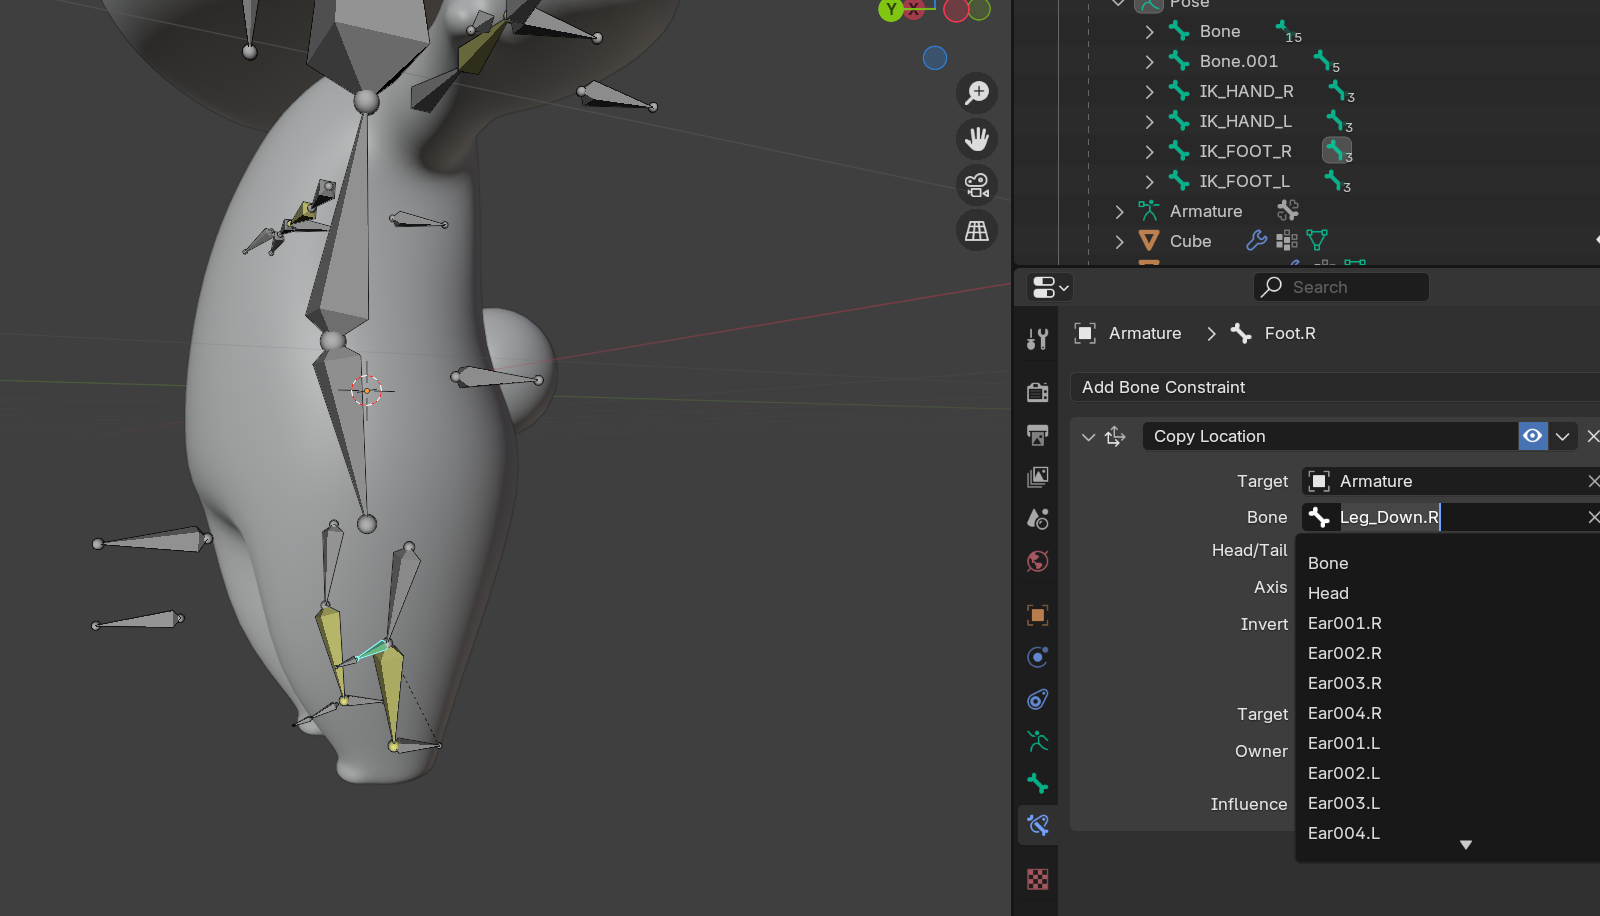
Task: Click the Zoom view magnifier icon
Action: pyautogui.click(x=977, y=93)
